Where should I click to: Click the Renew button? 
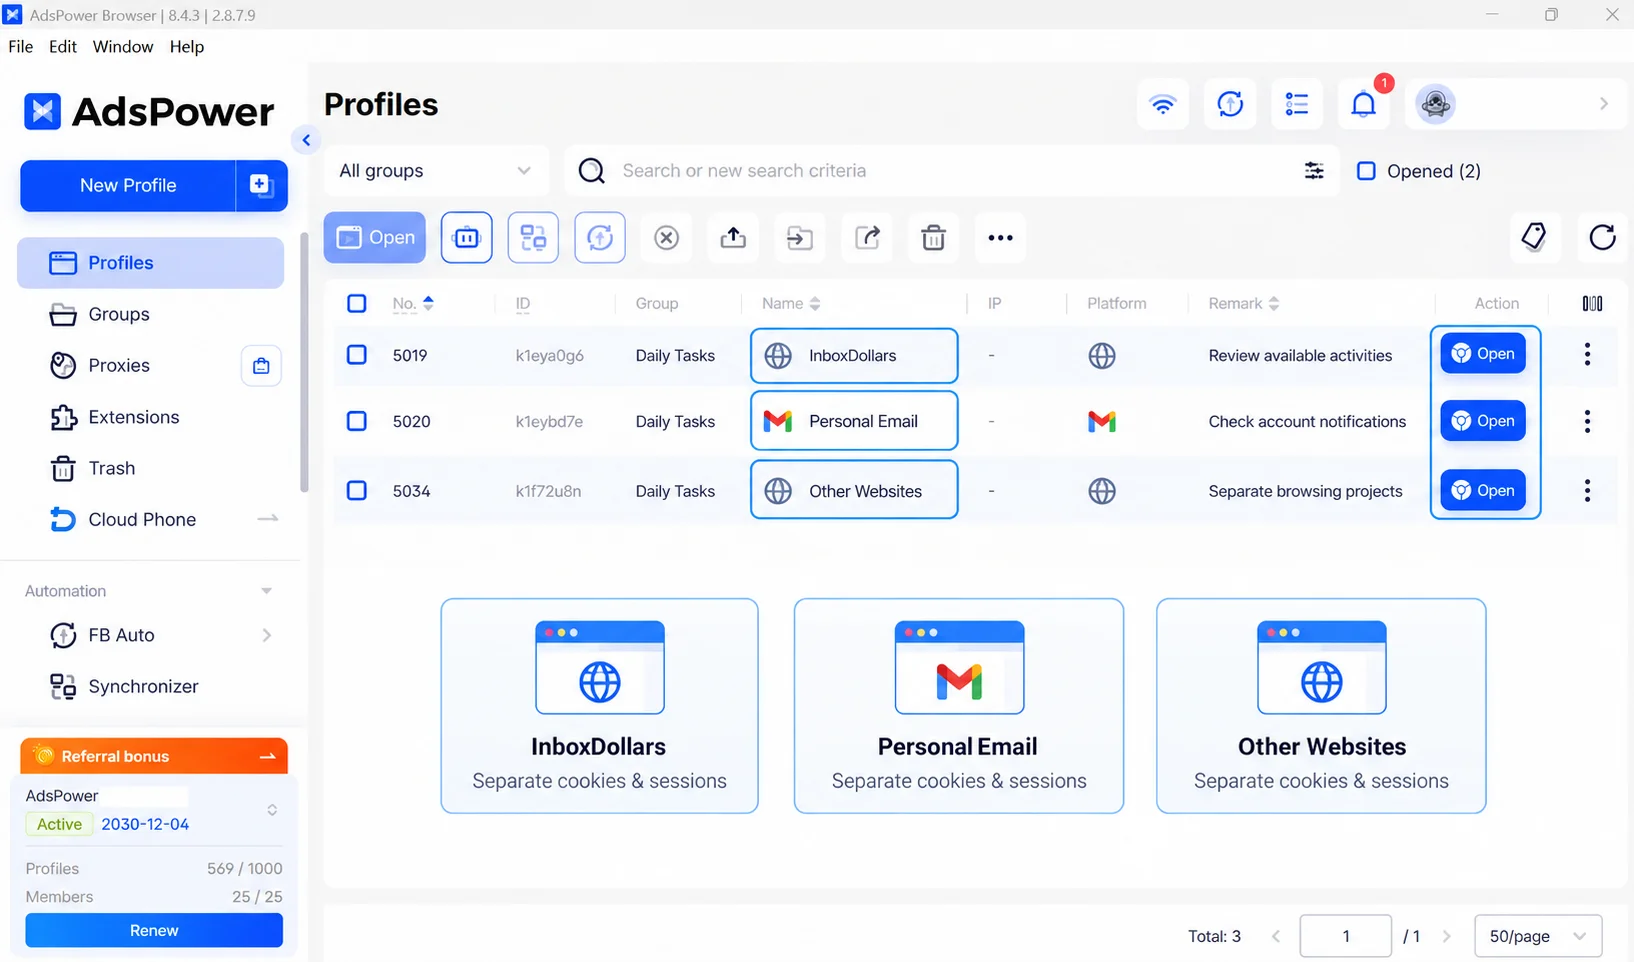point(154,930)
